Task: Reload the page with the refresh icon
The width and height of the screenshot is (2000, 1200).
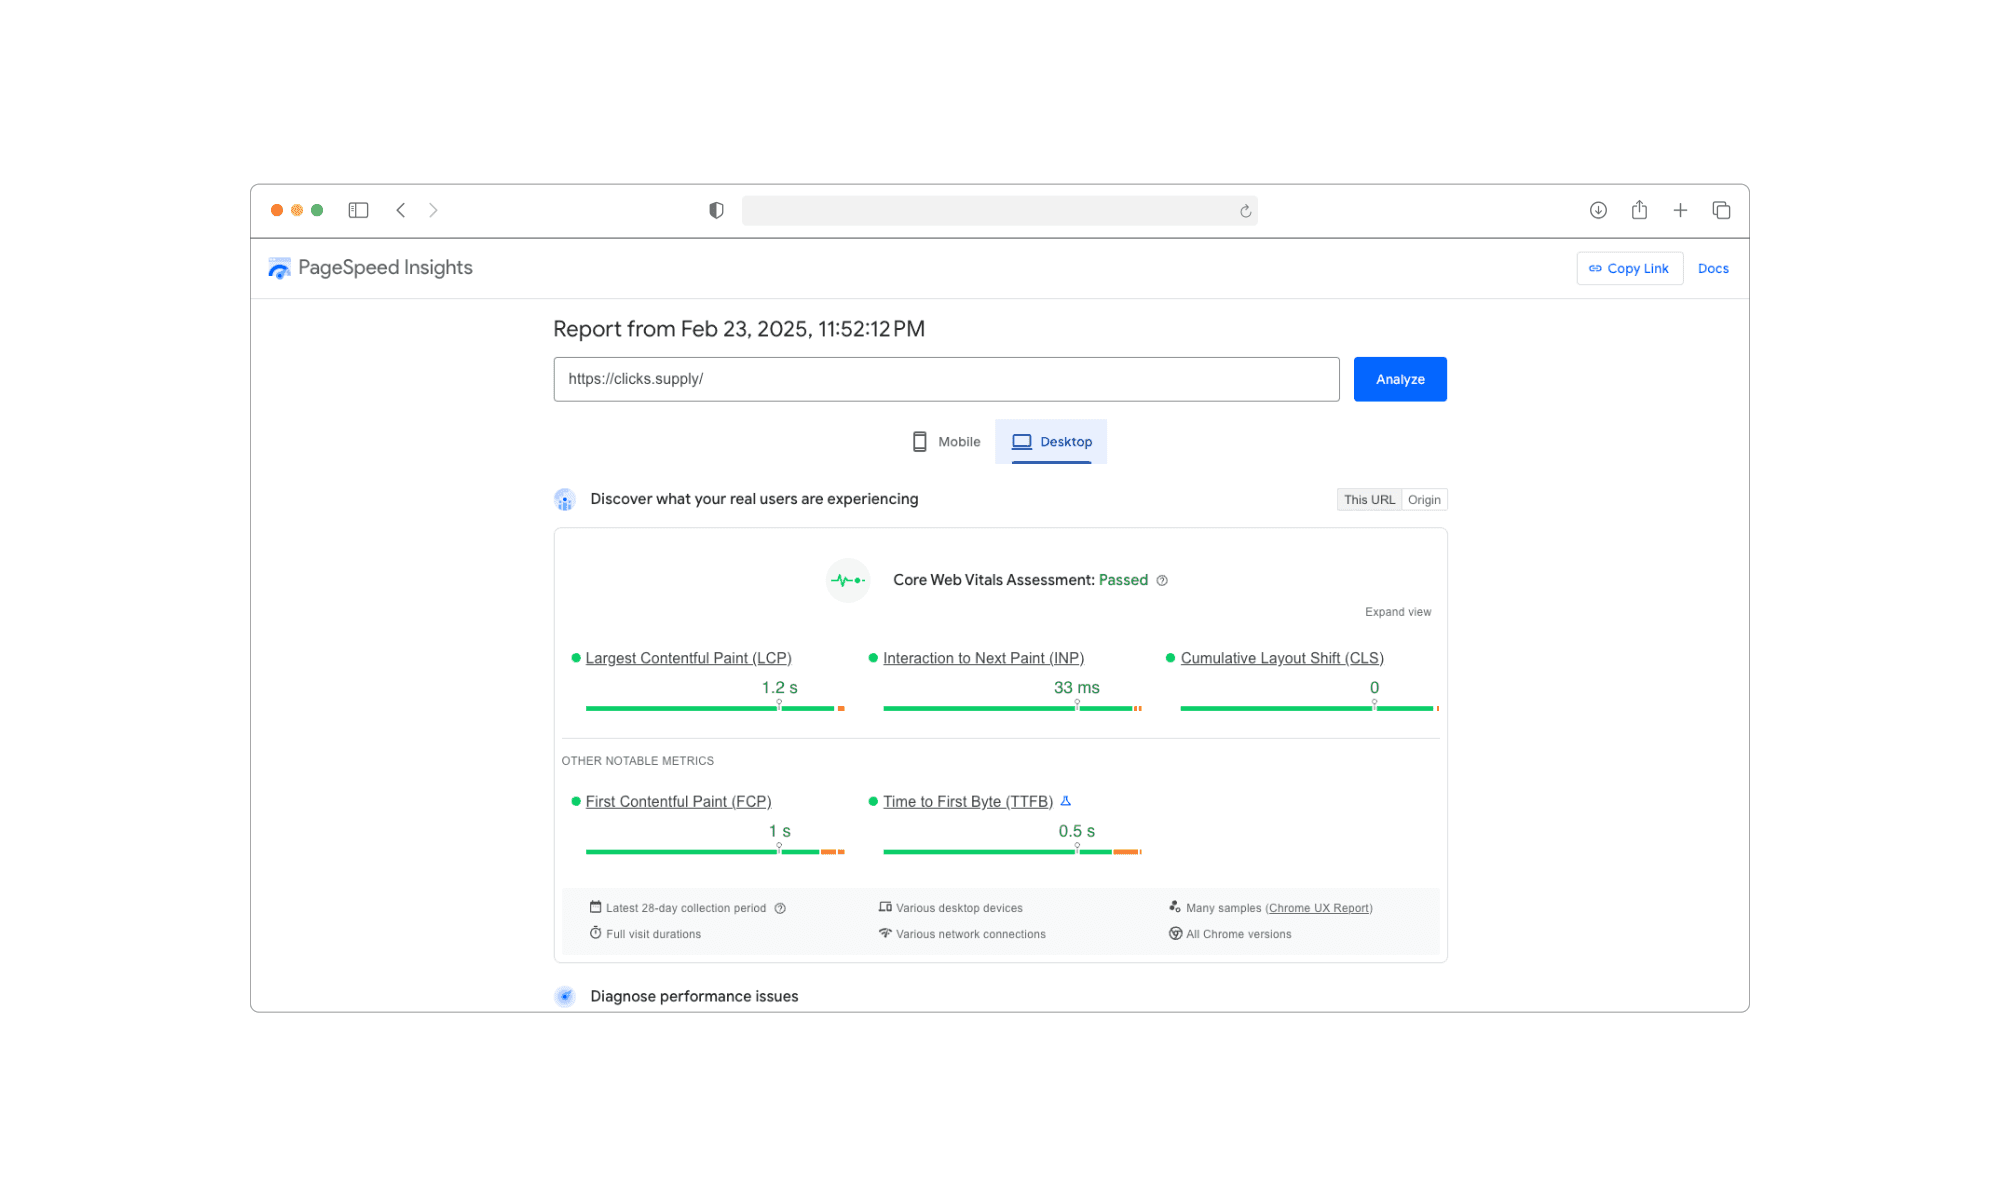Action: 1245,211
